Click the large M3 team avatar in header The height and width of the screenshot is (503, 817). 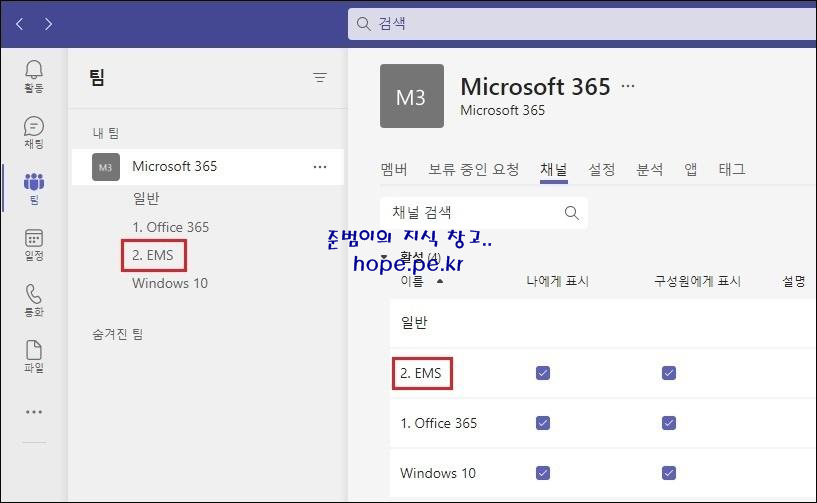click(x=412, y=96)
